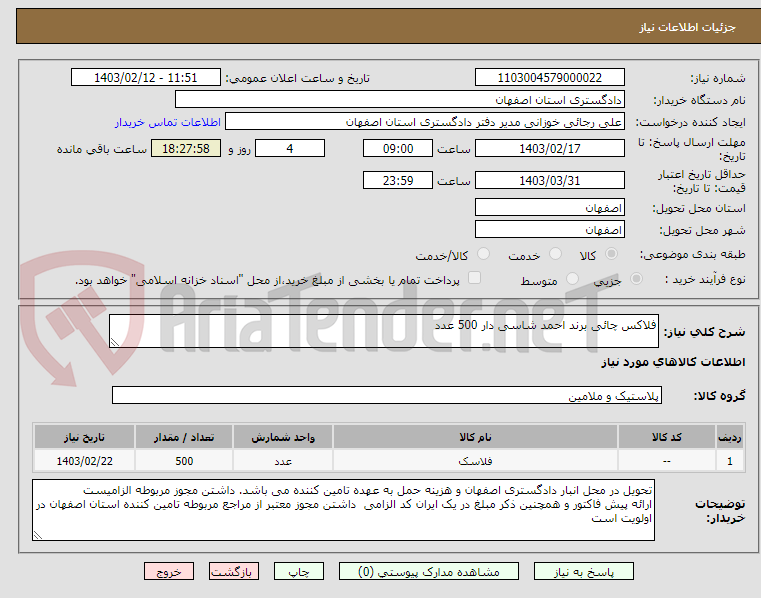The width and height of the screenshot is (761, 598).
Task: Click the استان محل تحویل field
Action: 549,207
